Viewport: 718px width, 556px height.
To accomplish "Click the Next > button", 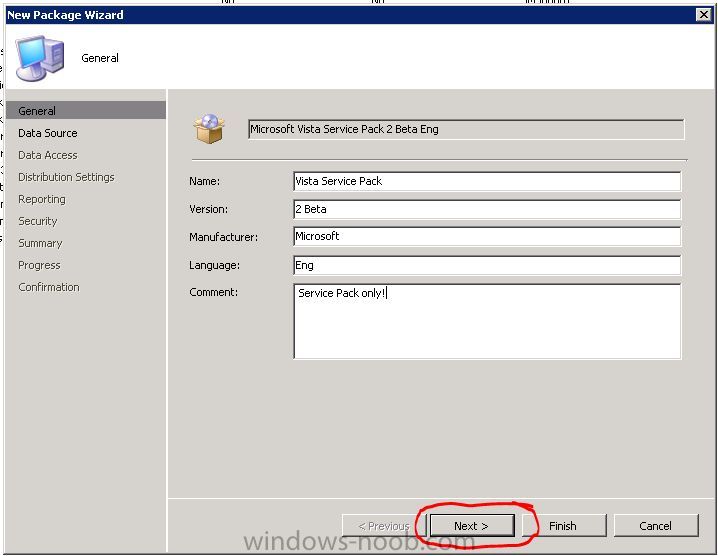I will [x=472, y=526].
